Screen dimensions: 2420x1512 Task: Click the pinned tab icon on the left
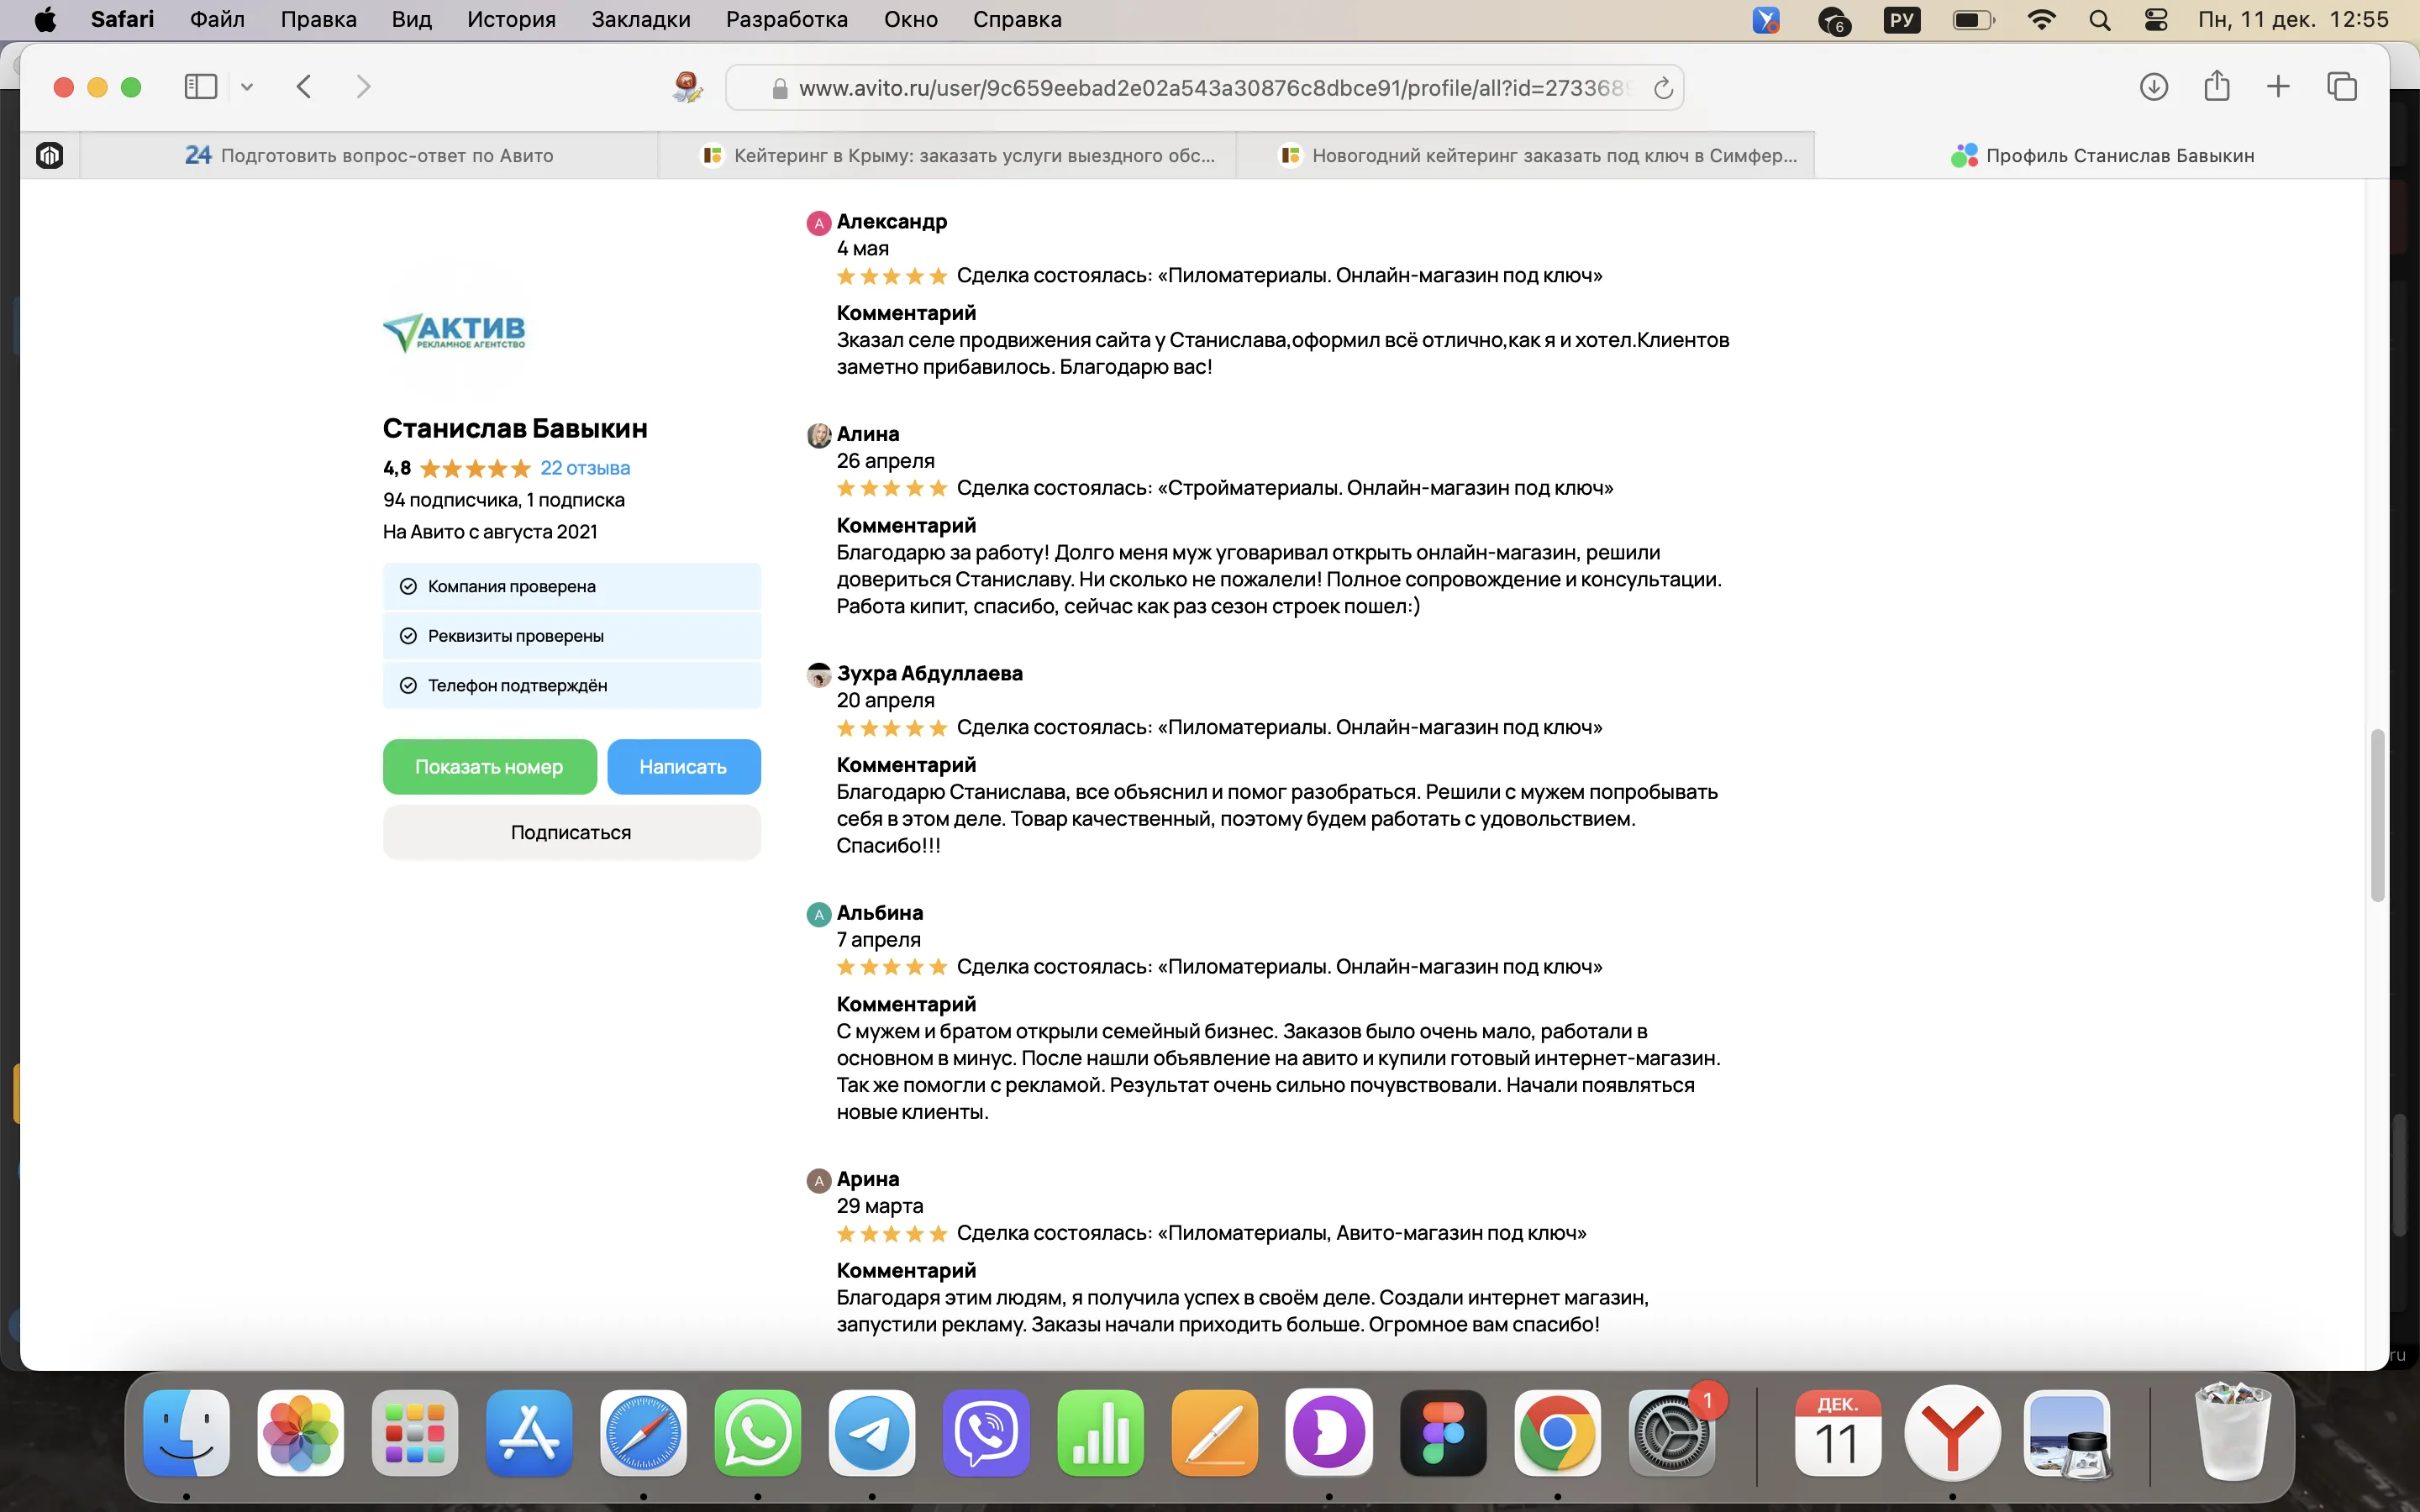(50, 155)
